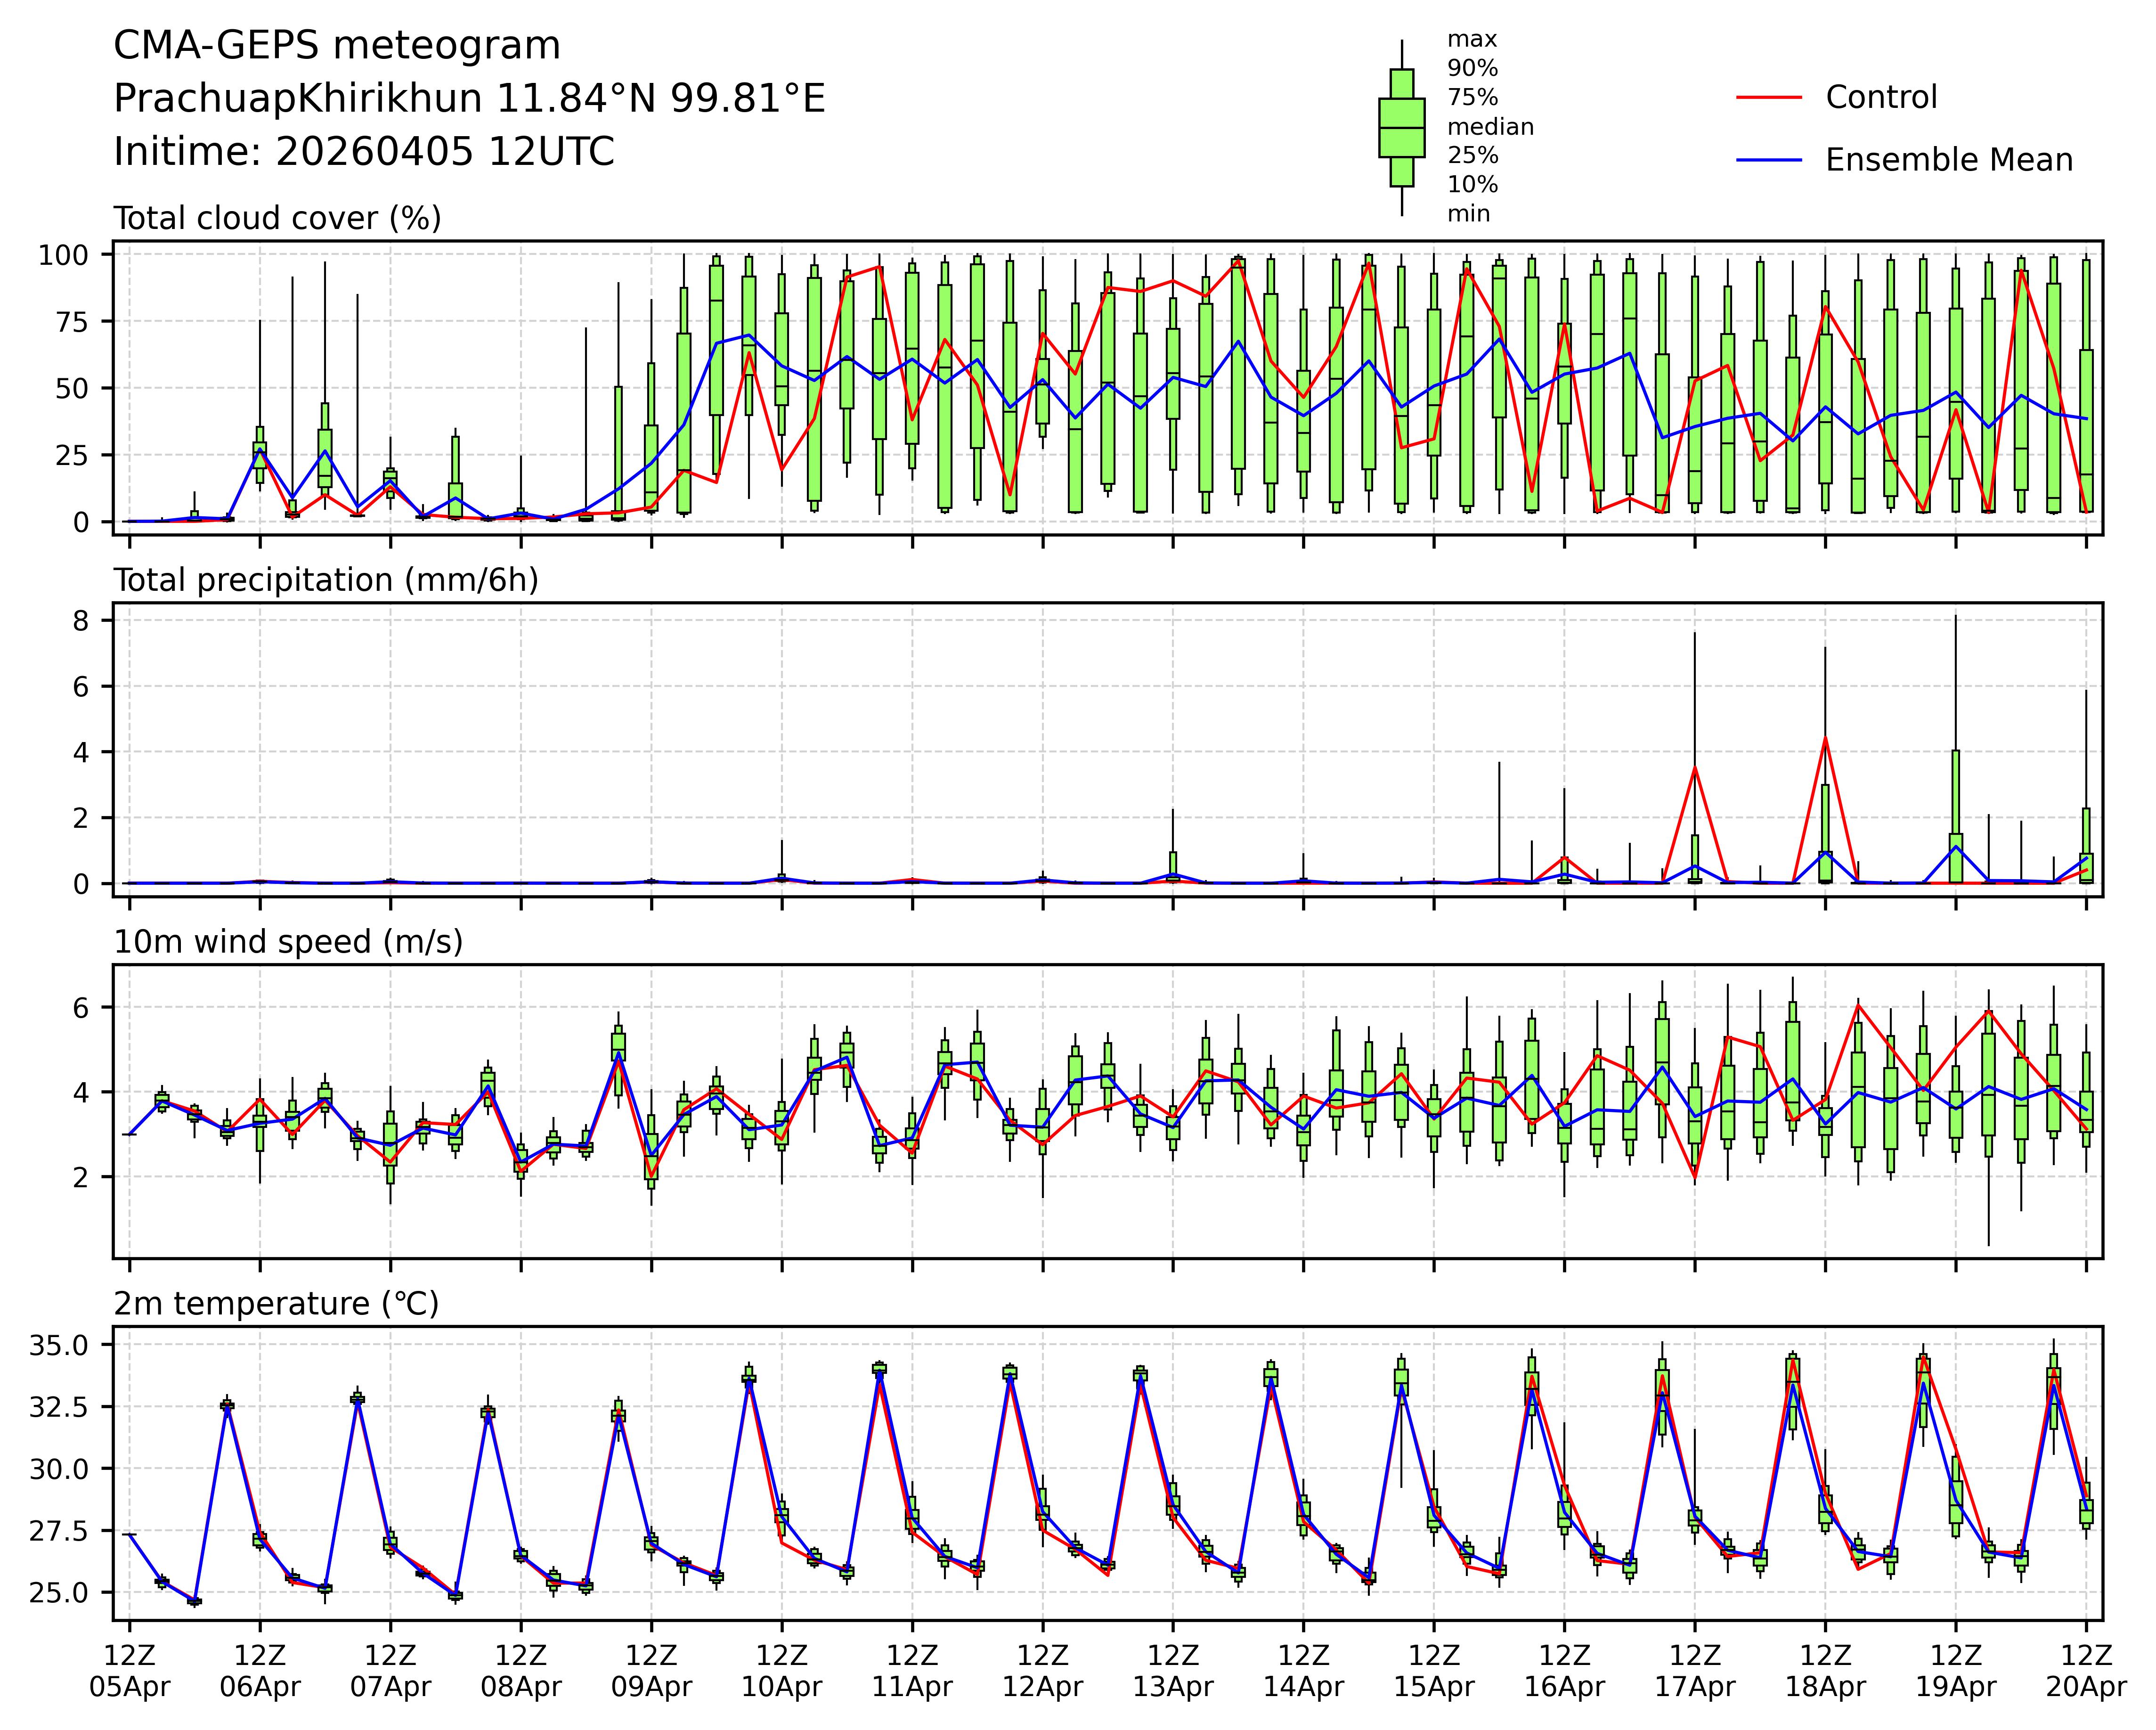Click the CMA-GEPS meteogram title
This screenshot has width=2156, height=1730.
point(337,46)
